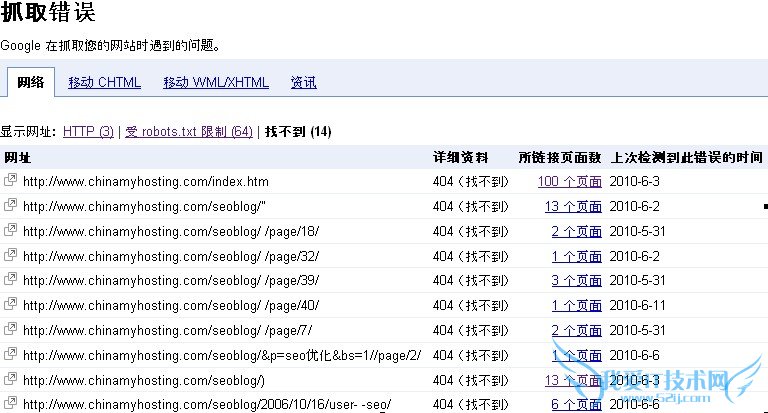Open external link icon for &p=seo row
Screen dimensions: 768x413
click(x=10, y=354)
